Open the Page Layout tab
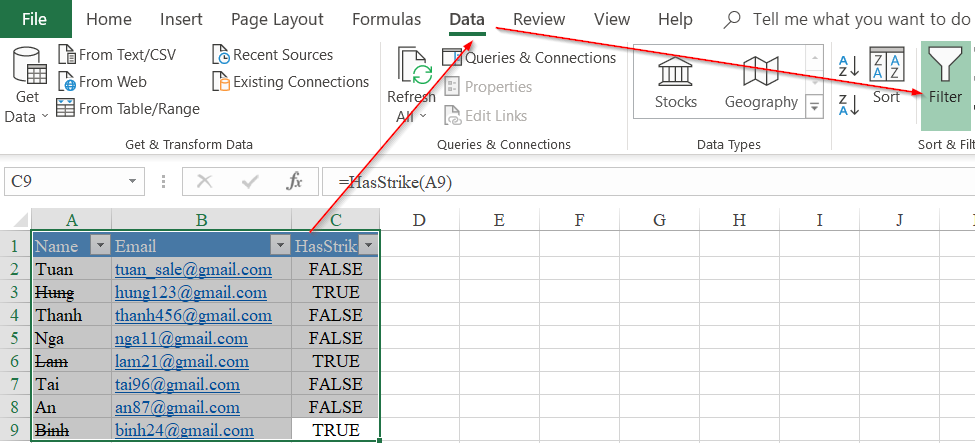 277,19
